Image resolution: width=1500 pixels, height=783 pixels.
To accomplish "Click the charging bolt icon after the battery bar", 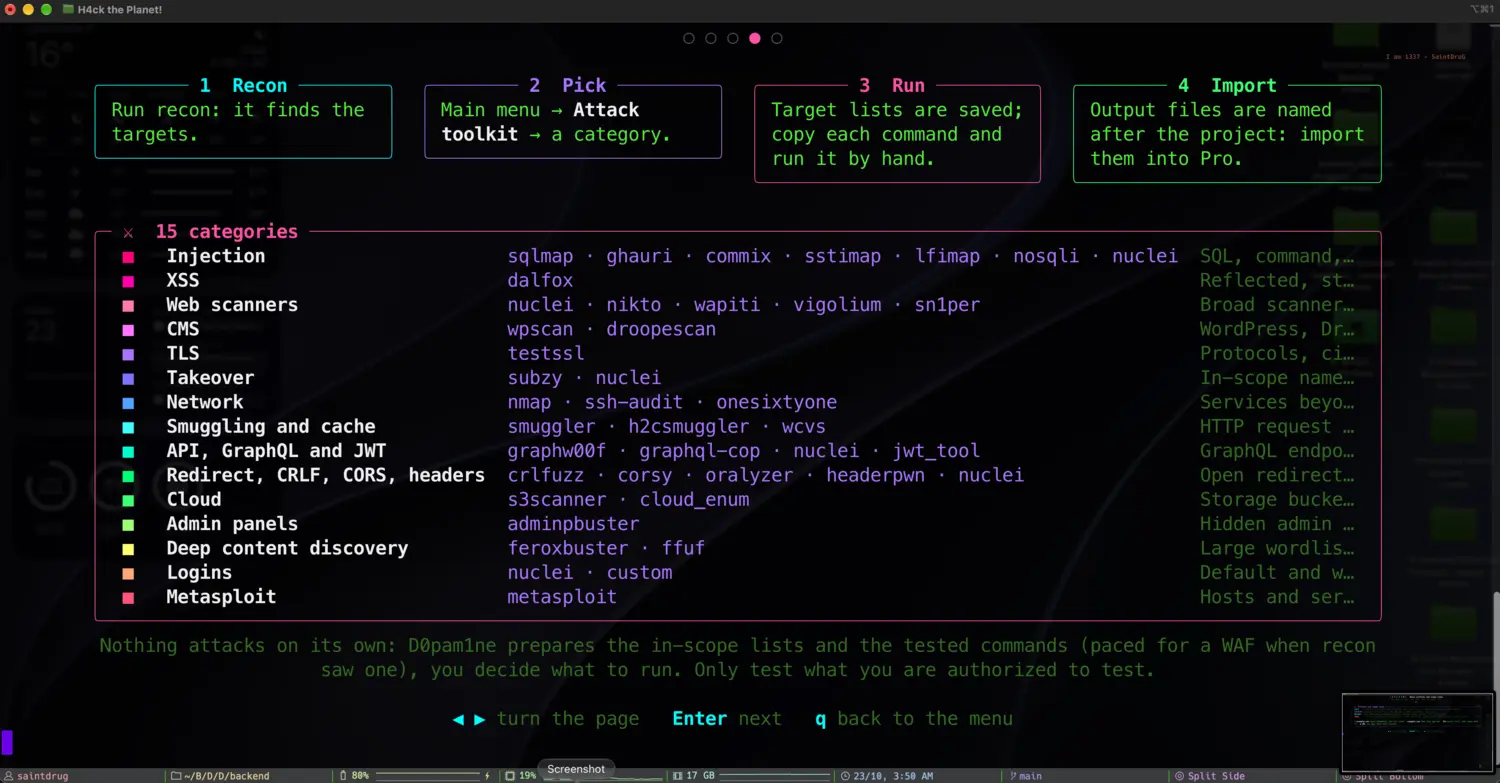I will 488,775.
